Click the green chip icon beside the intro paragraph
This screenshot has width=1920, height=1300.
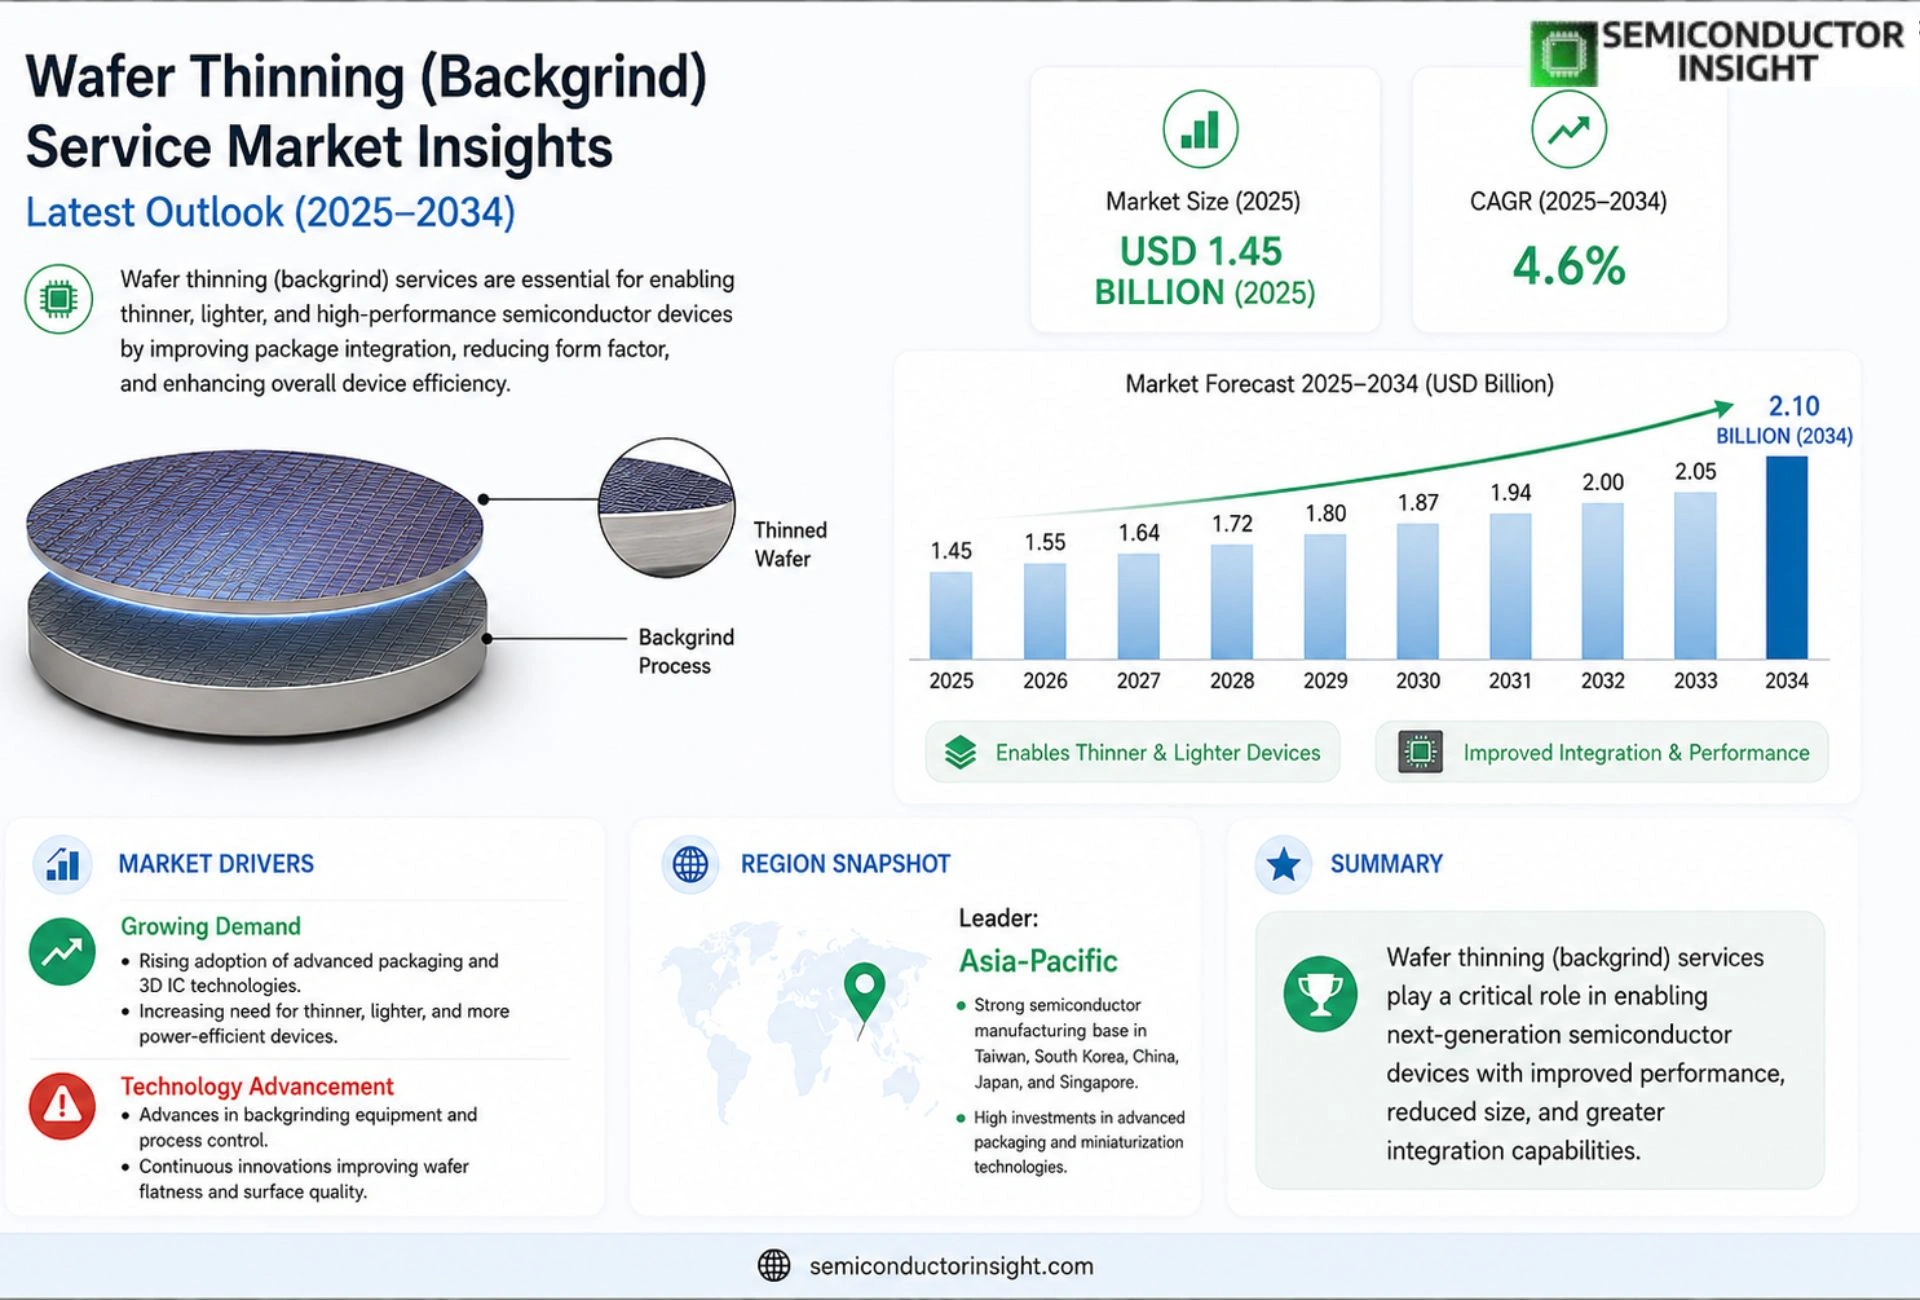(59, 299)
